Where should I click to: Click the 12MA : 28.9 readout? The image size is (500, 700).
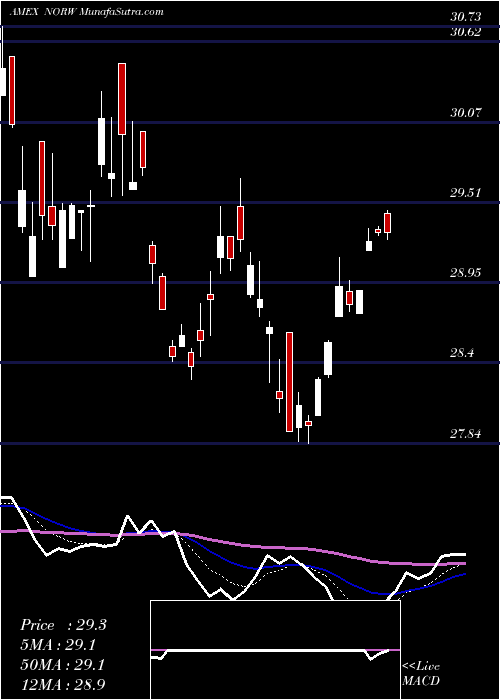pyautogui.click(x=62, y=684)
